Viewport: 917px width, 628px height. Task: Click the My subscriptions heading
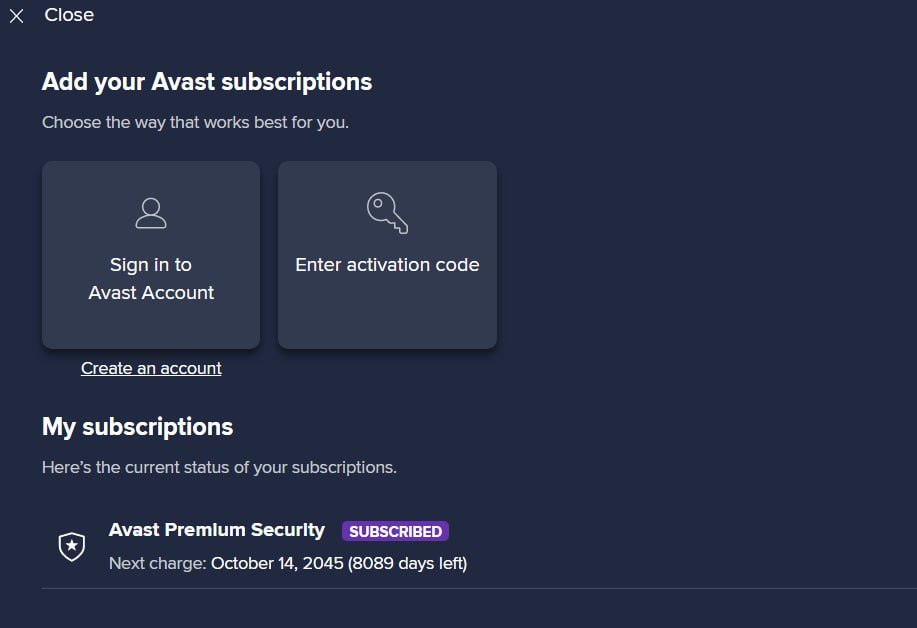(x=137, y=427)
